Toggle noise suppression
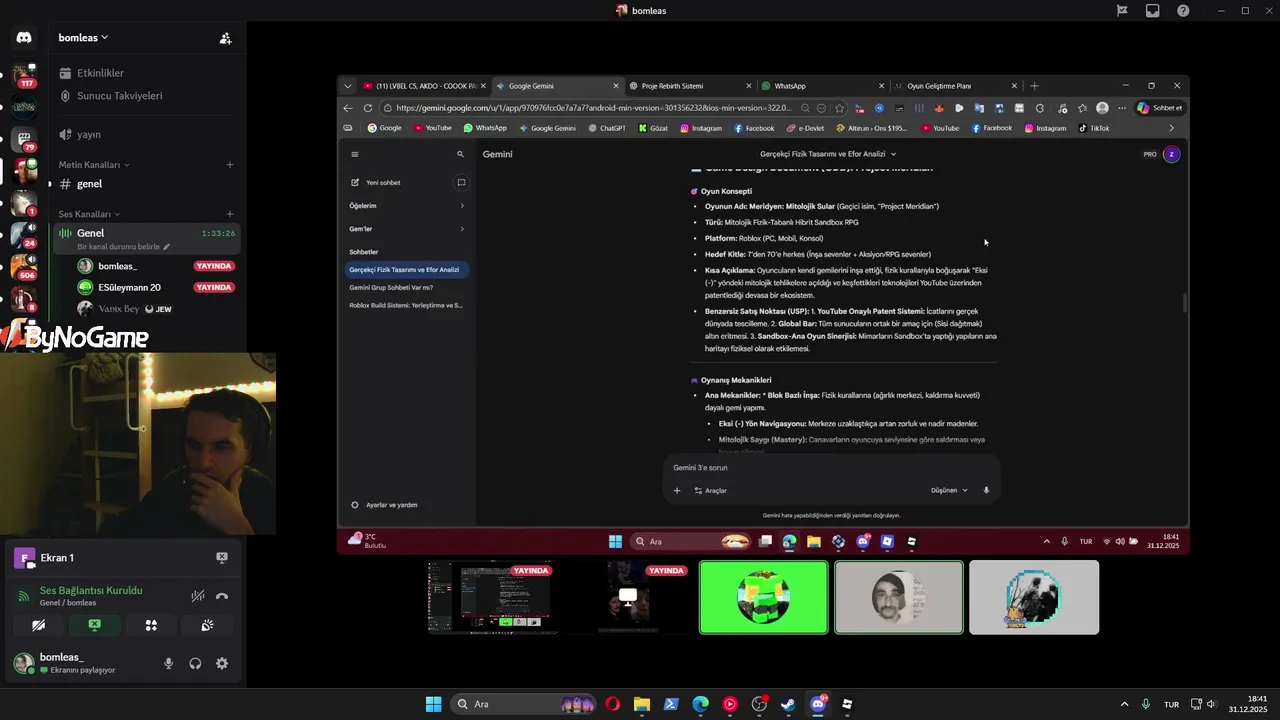The image size is (1280, 720). 198,596
